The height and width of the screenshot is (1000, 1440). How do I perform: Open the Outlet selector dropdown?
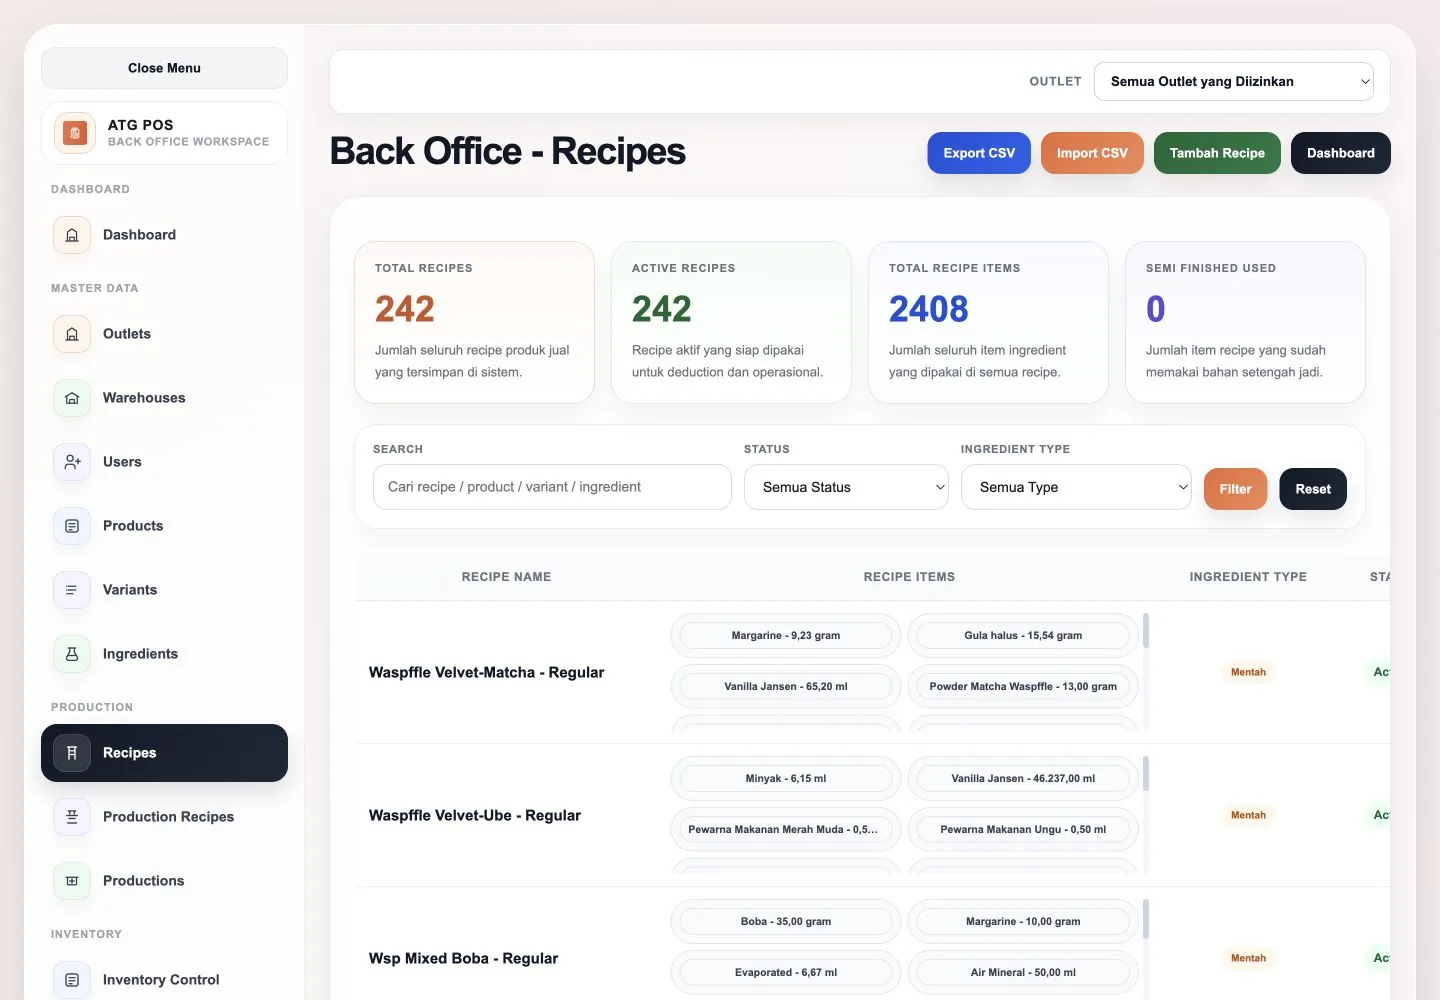(x=1234, y=82)
